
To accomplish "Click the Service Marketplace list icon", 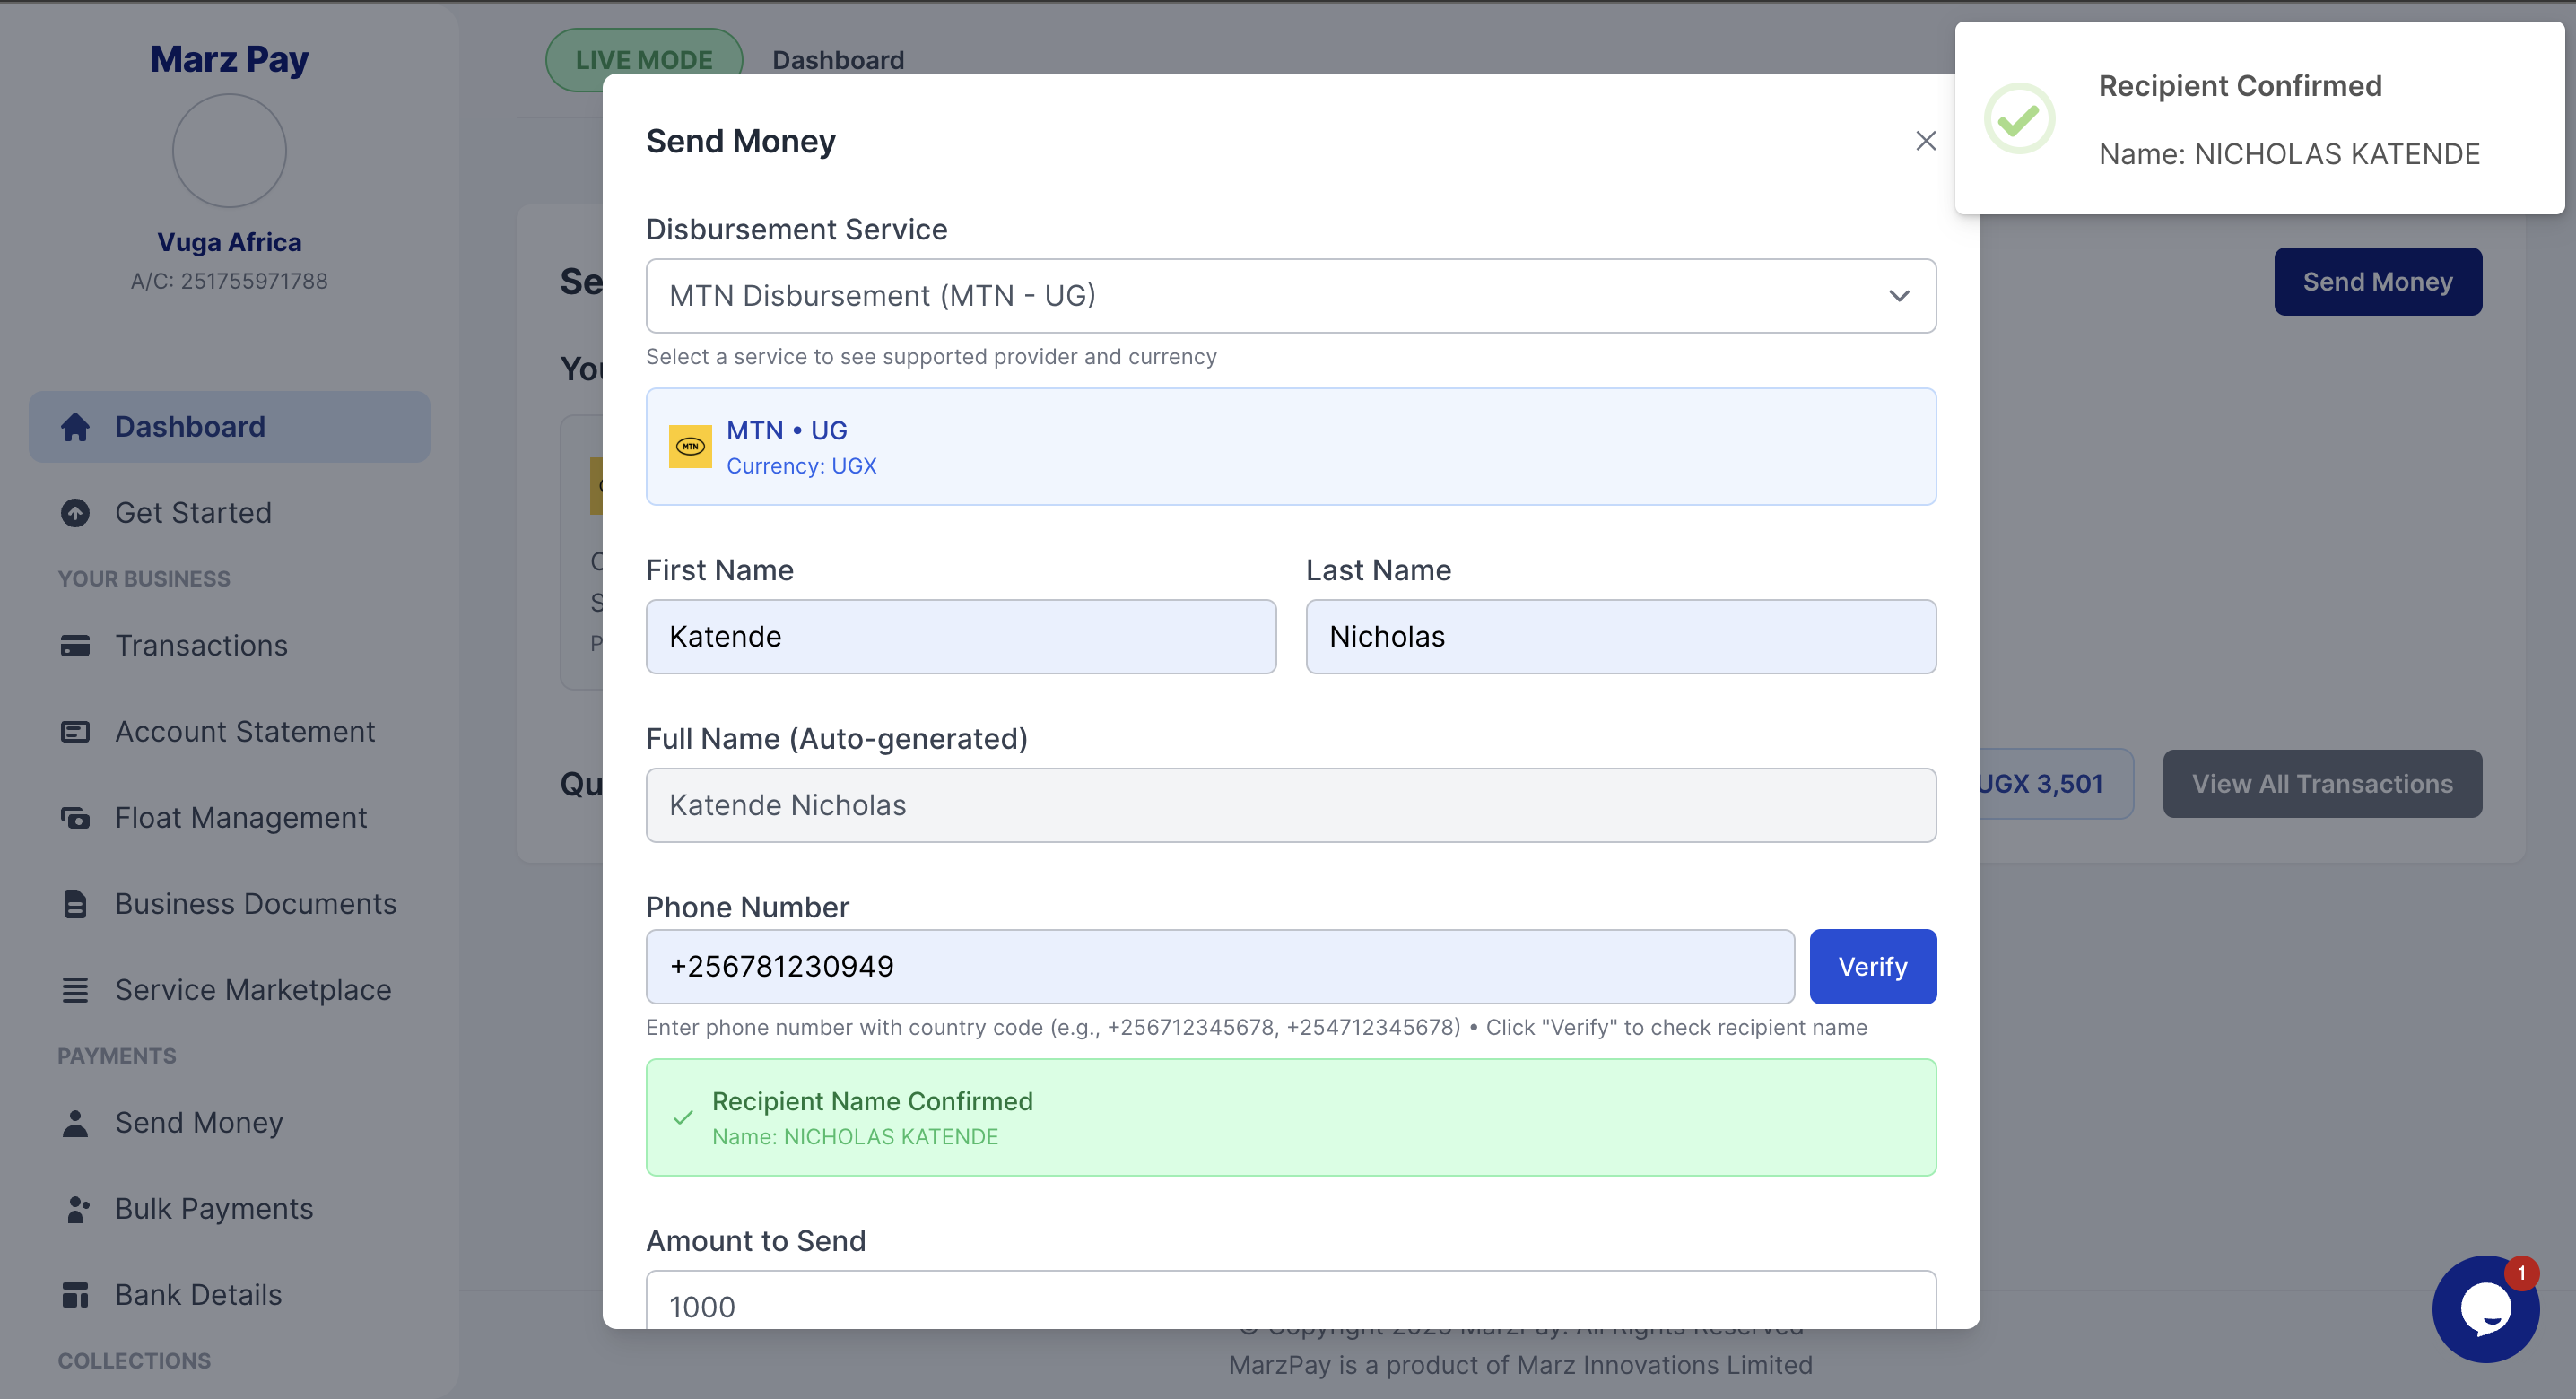I will [75, 990].
